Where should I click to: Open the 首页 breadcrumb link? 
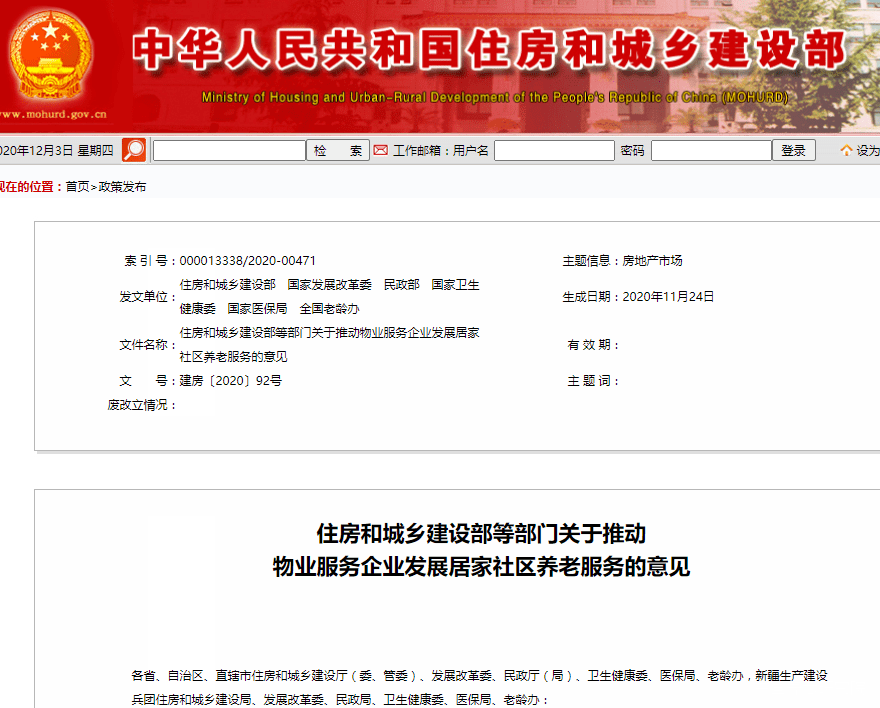tap(77, 187)
